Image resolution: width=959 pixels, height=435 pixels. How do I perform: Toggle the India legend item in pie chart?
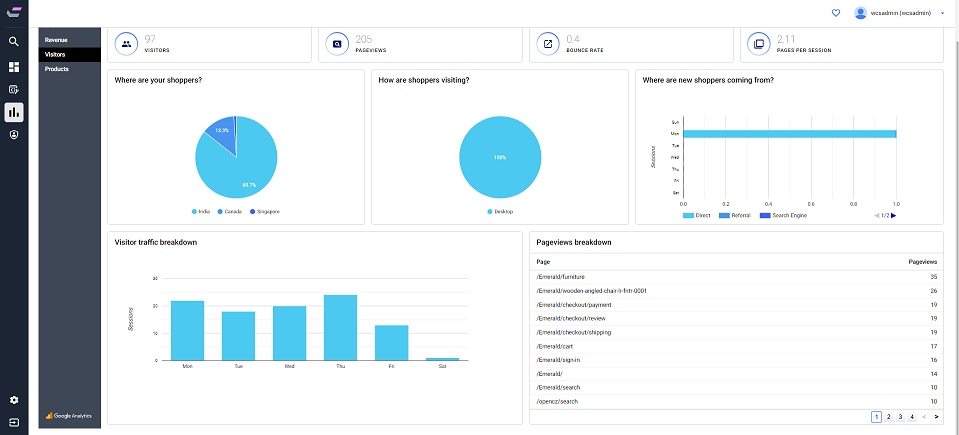(x=201, y=212)
